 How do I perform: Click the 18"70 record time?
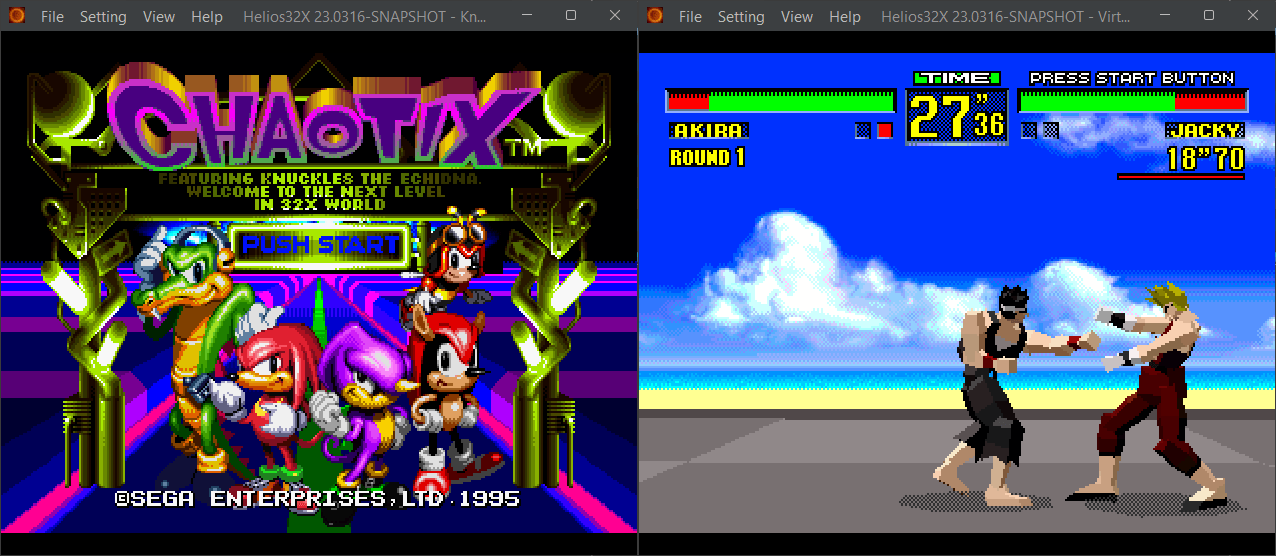tap(1206, 158)
